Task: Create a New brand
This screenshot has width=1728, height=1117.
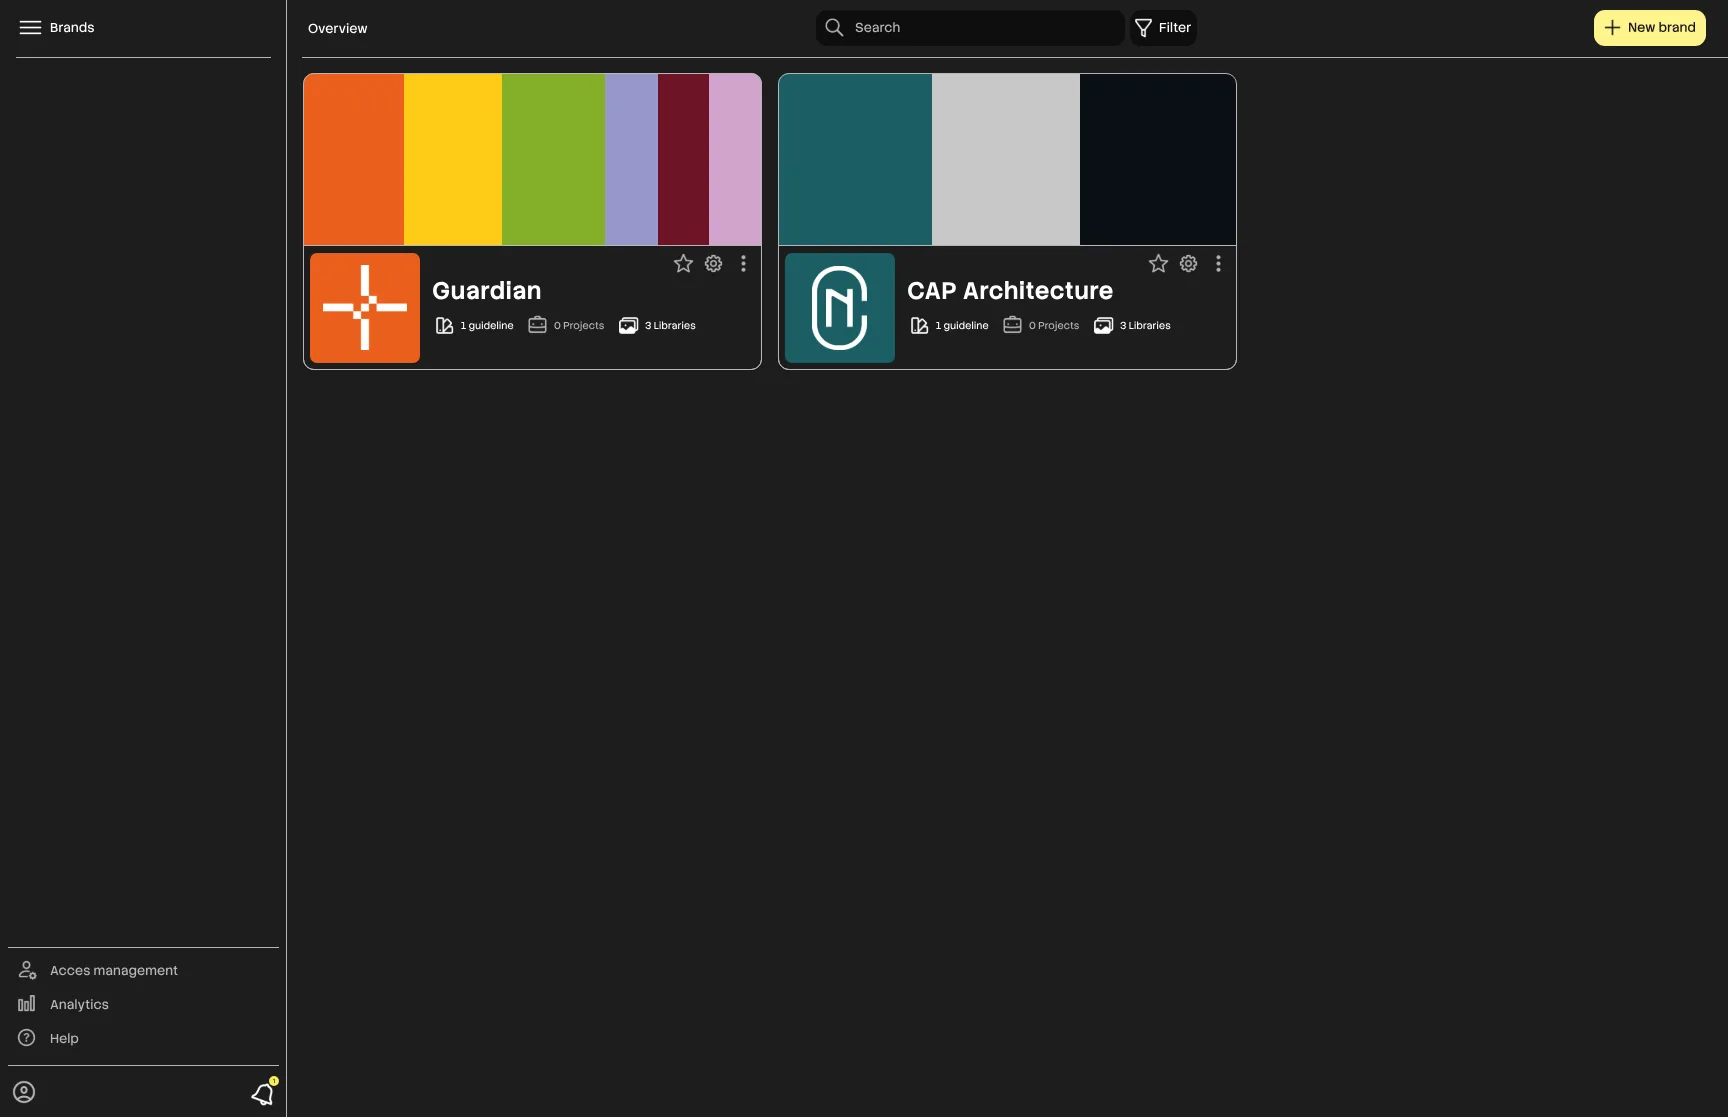Action: 1649,28
